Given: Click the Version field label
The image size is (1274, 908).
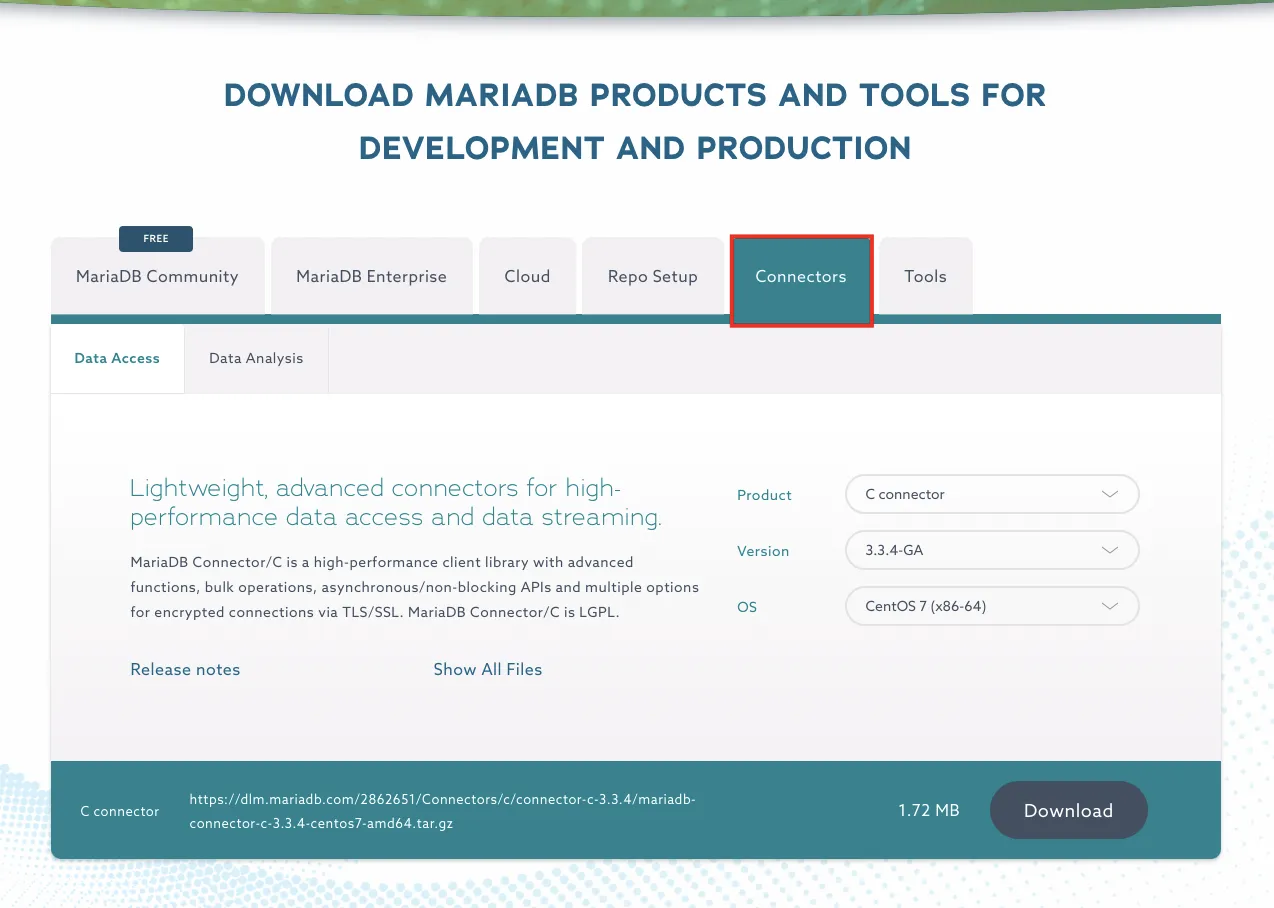Looking at the screenshot, I should [763, 551].
